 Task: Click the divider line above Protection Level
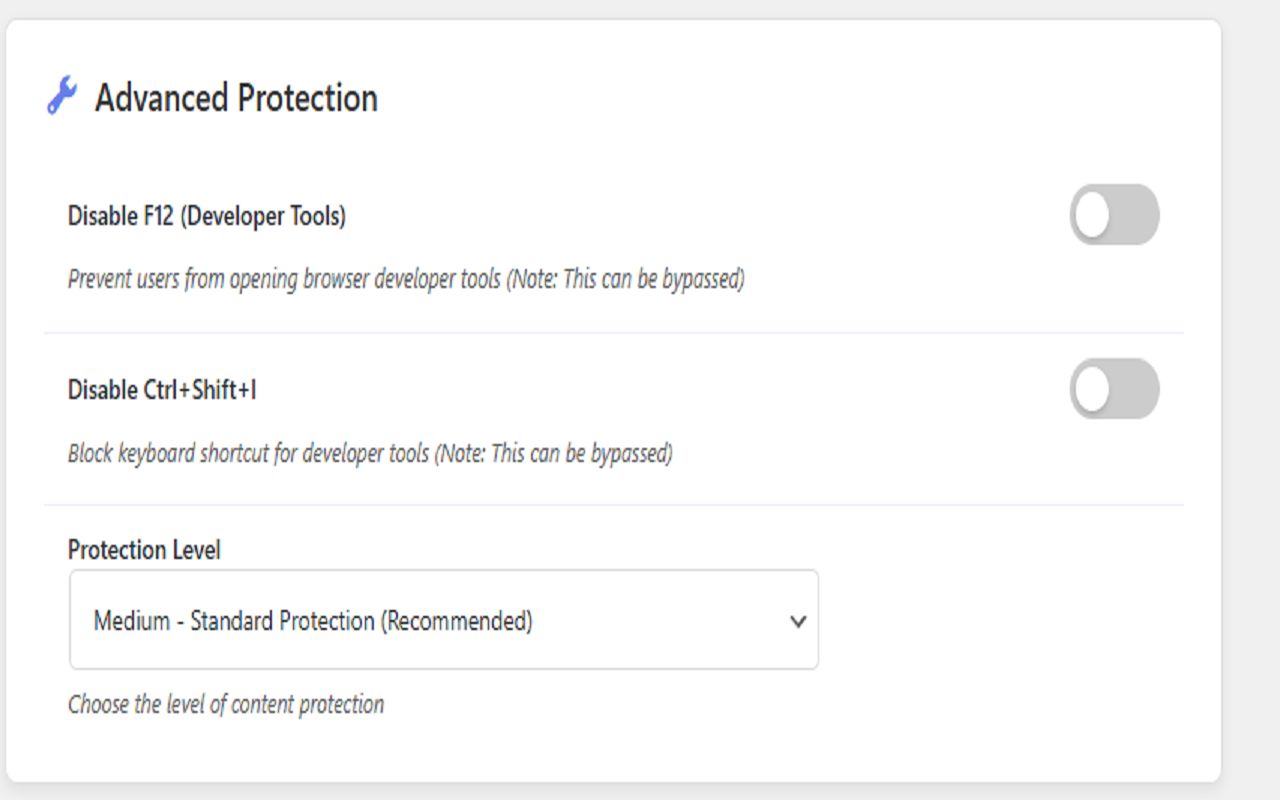click(x=613, y=506)
